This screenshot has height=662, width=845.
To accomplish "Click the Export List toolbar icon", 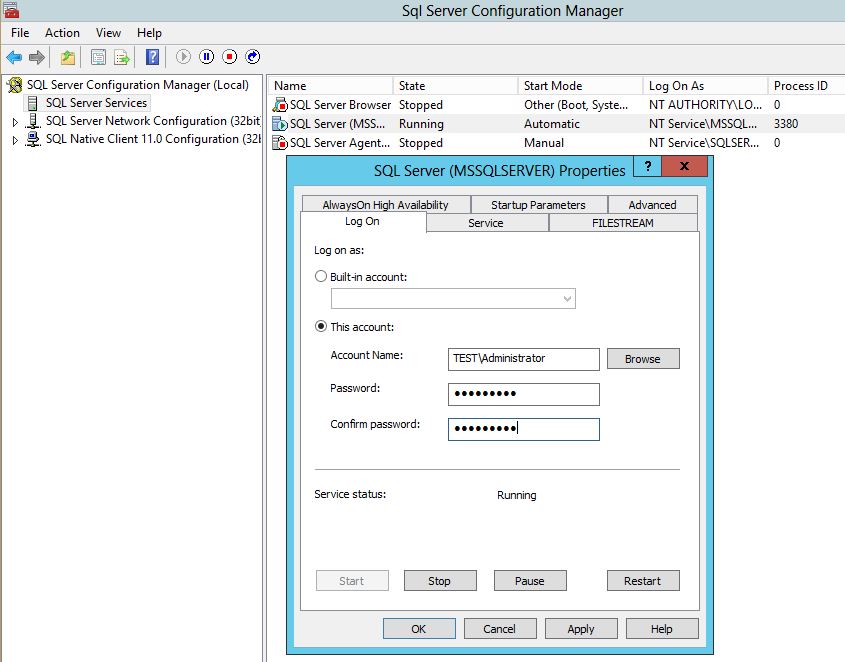I will click(122, 57).
